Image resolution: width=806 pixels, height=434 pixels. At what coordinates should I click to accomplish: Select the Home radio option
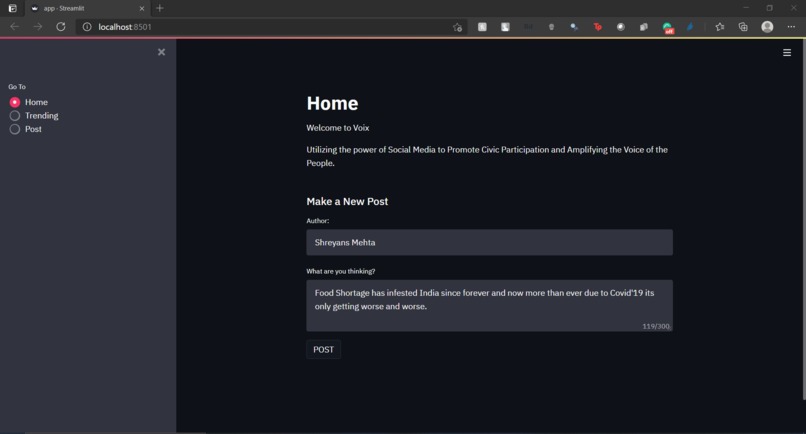pos(29,102)
